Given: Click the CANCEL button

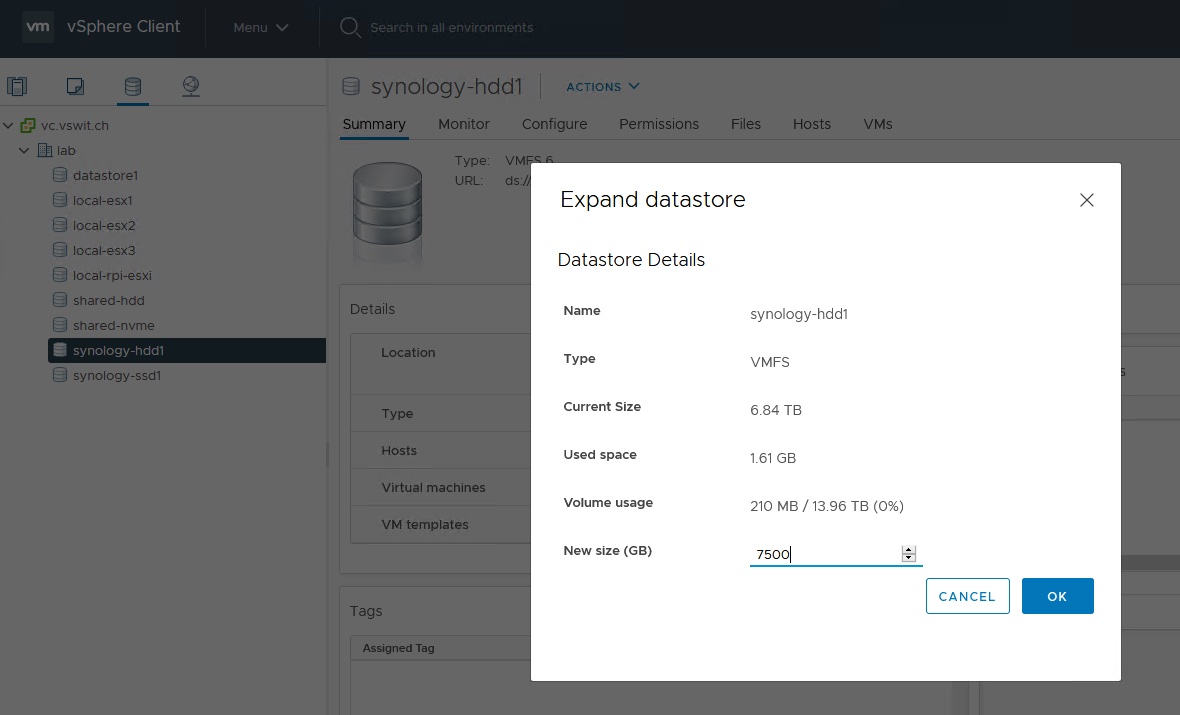Looking at the screenshot, I should 967,596.
